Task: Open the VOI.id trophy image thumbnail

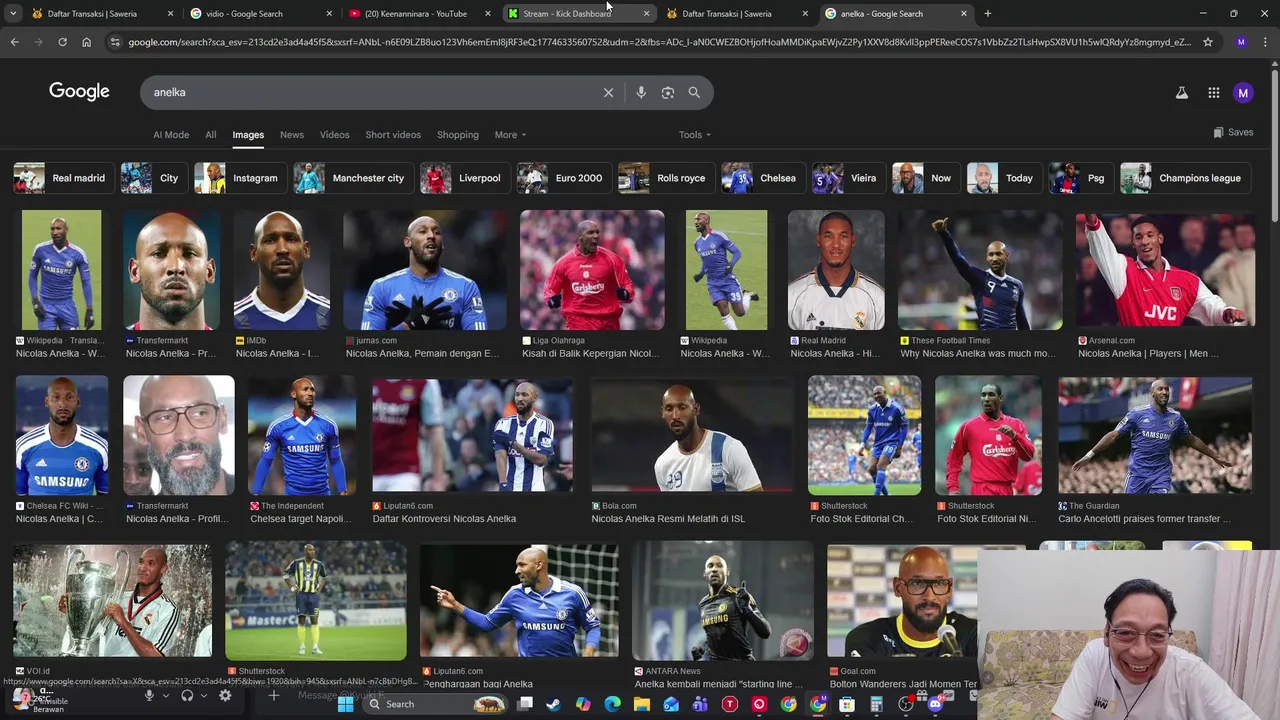Action: point(112,600)
